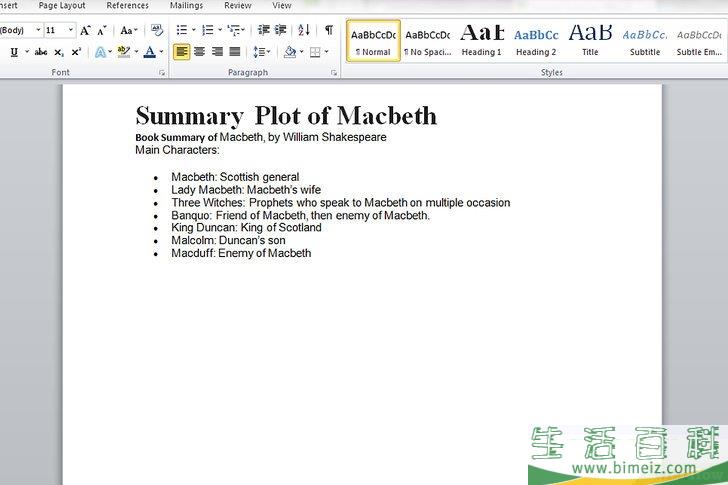This screenshot has height=485, width=728.
Task: Click the Text Effects glowing A icon
Action: tap(100, 52)
